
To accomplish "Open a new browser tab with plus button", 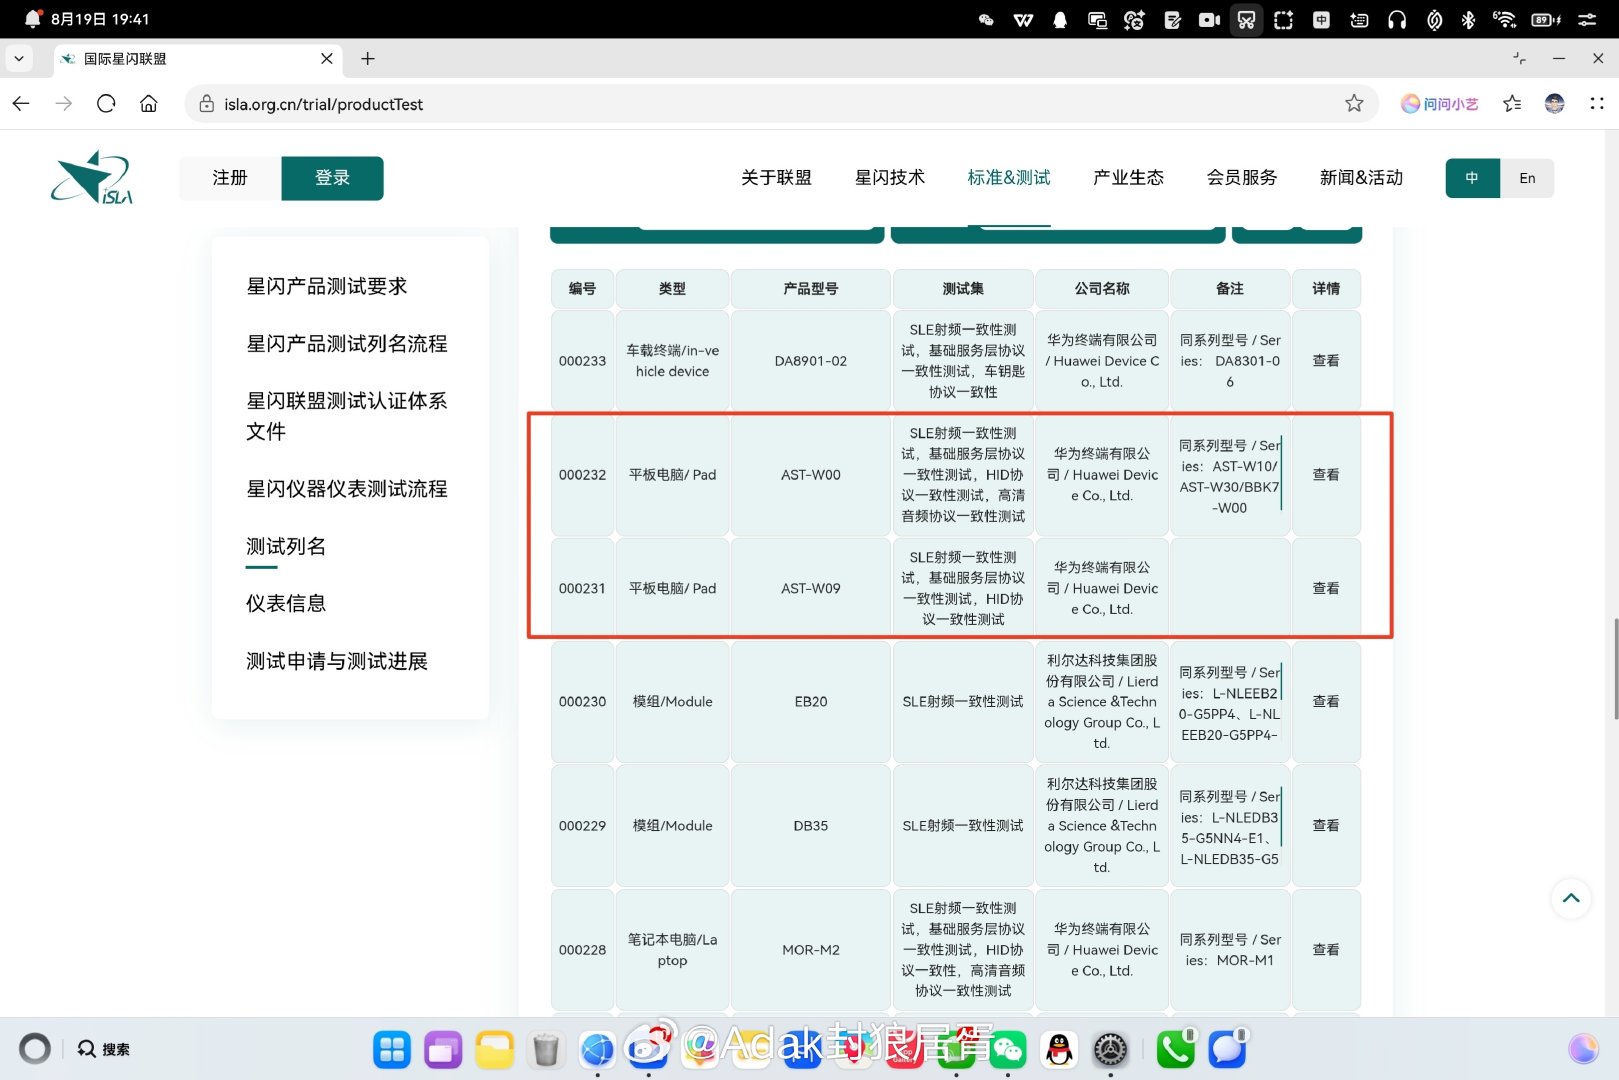I will pyautogui.click(x=368, y=59).
